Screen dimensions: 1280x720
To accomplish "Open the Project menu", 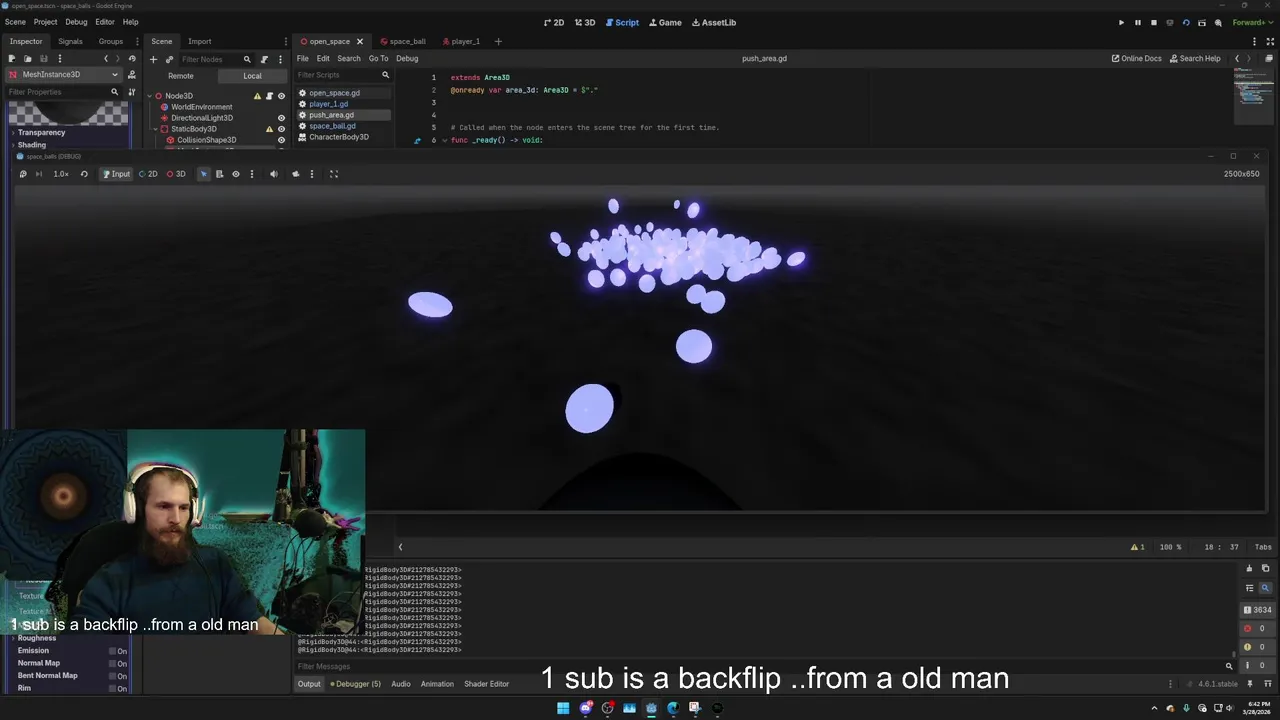I will [45, 22].
